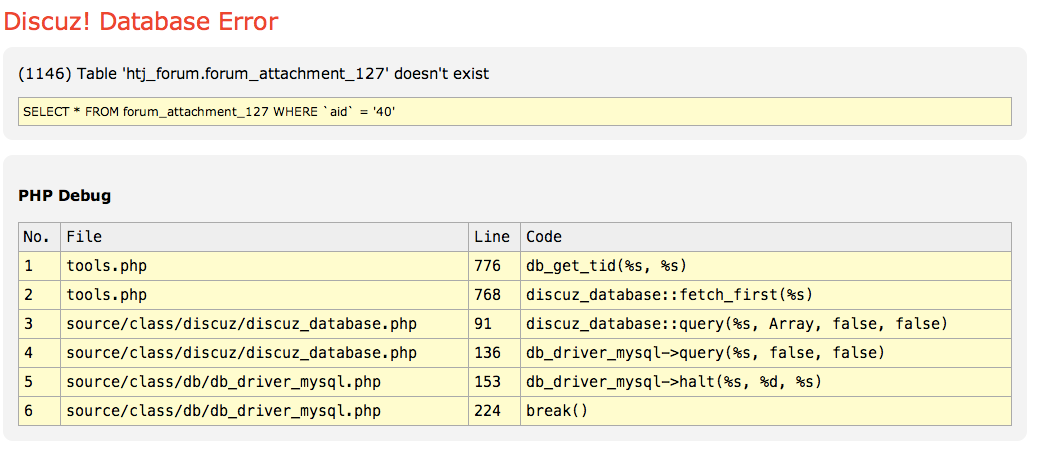Click the 'Line' column header
Screen dimensions: 1040x452
pyautogui.click(x=494, y=237)
